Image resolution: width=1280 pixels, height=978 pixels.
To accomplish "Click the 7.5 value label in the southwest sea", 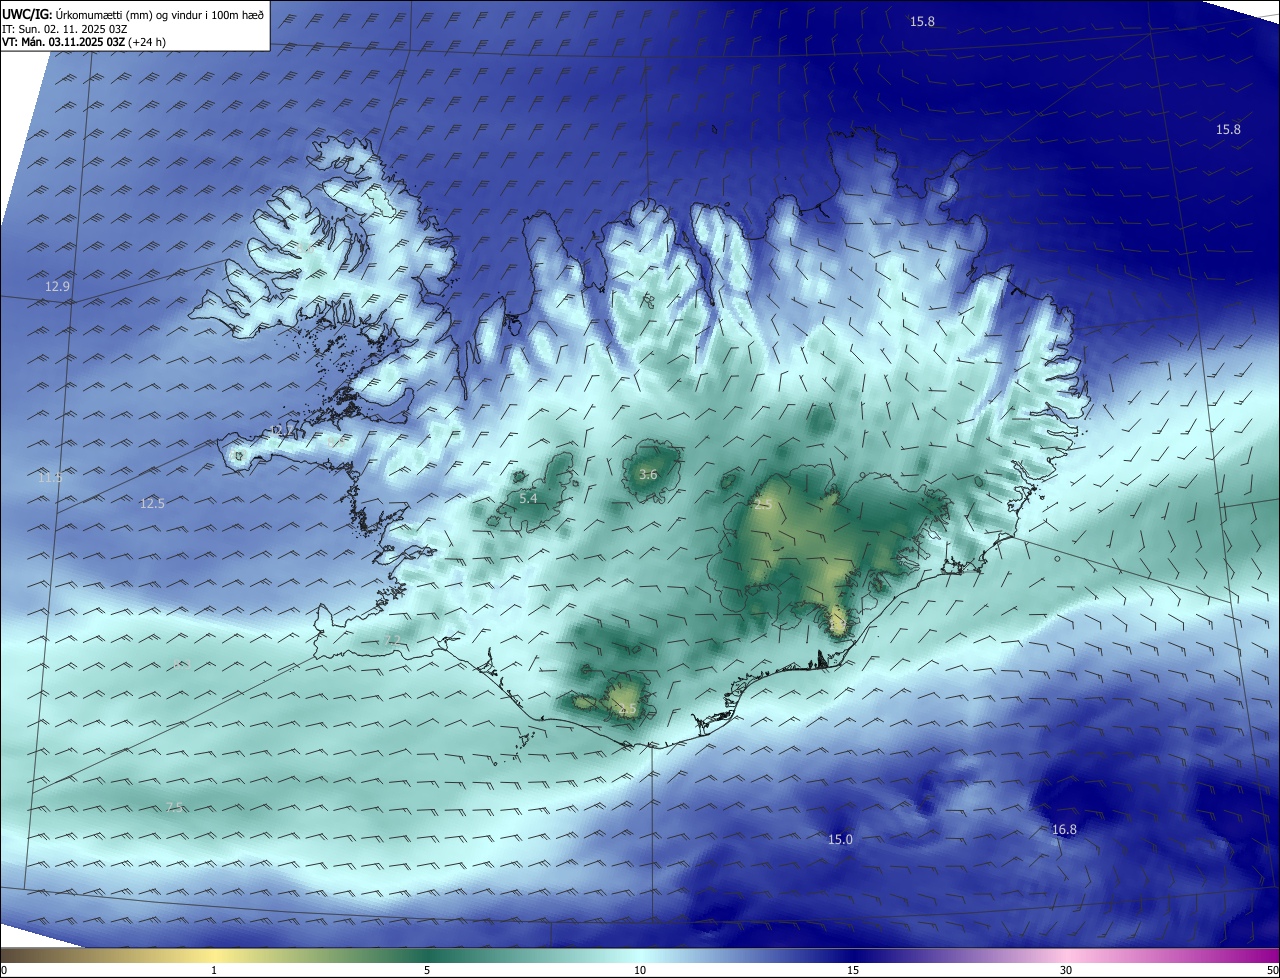I will [x=175, y=807].
